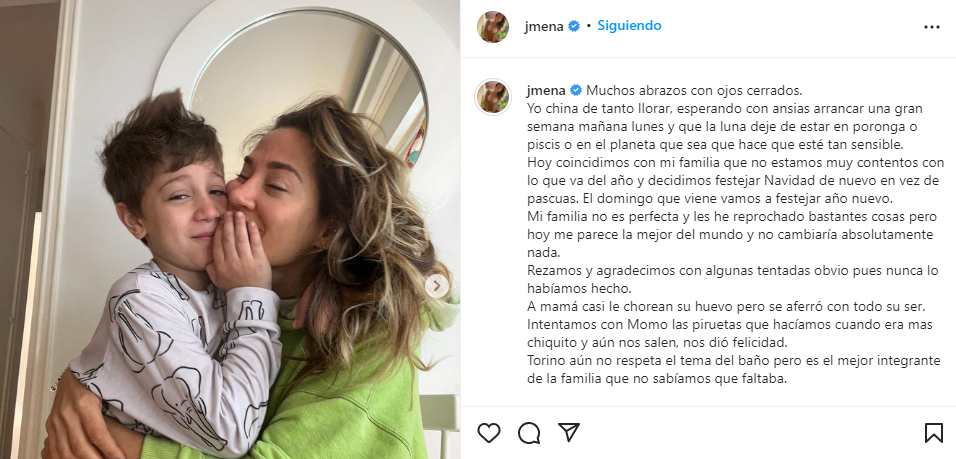Toggle the Siguiendo following status
The height and width of the screenshot is (459, 956).
[629, 26]
